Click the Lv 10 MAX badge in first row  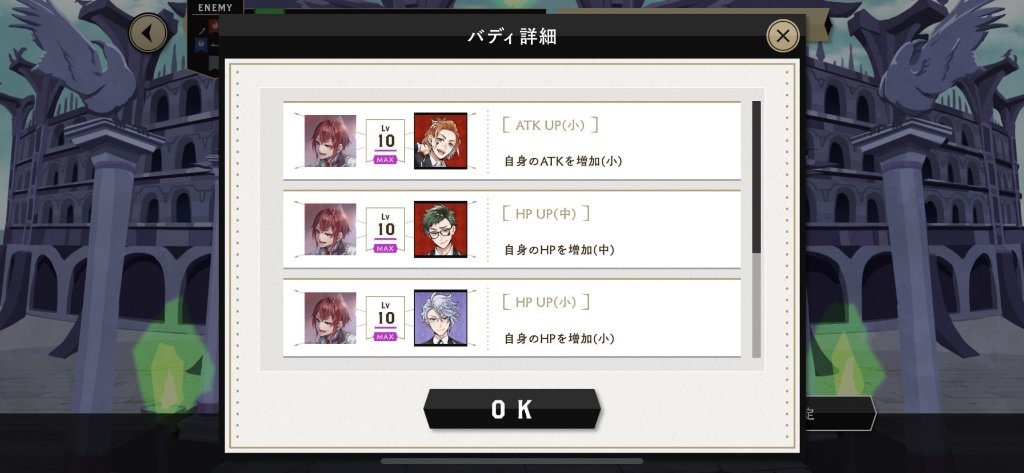point(385,141)
